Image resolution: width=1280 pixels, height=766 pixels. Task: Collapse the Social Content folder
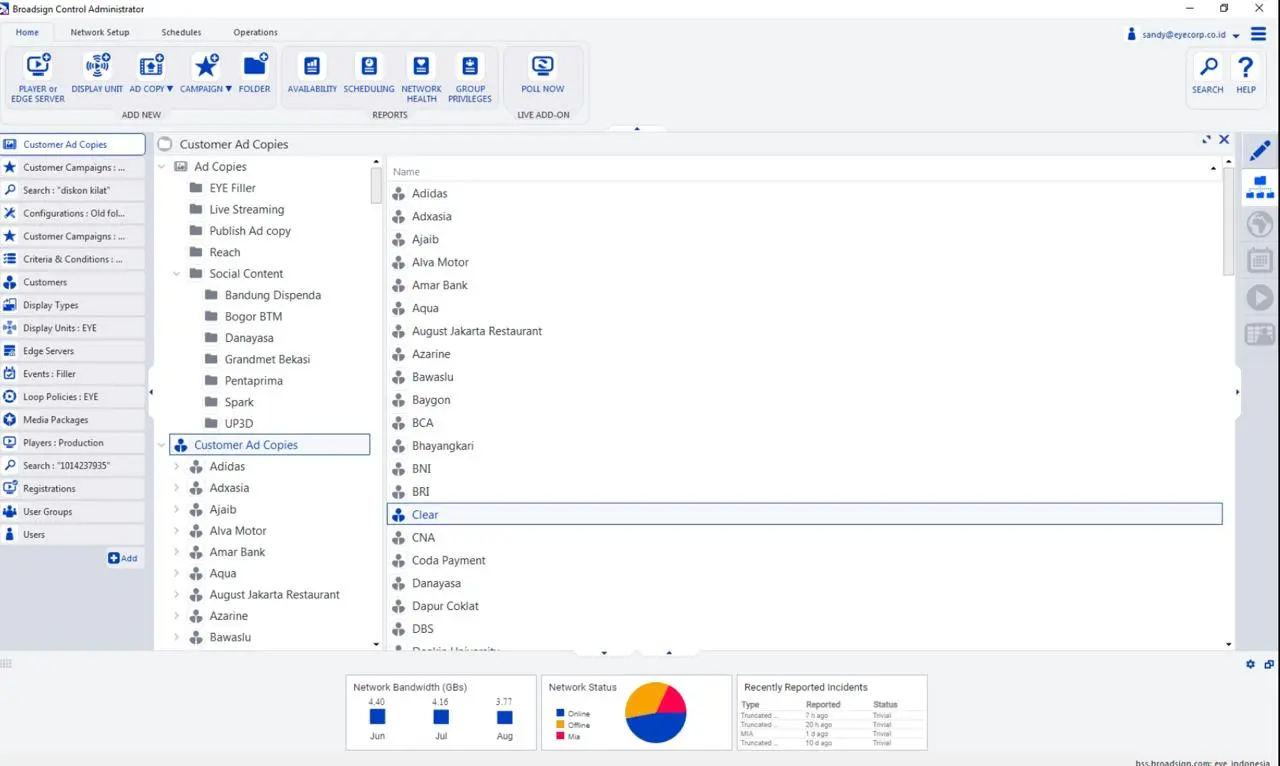pos(177,274)
